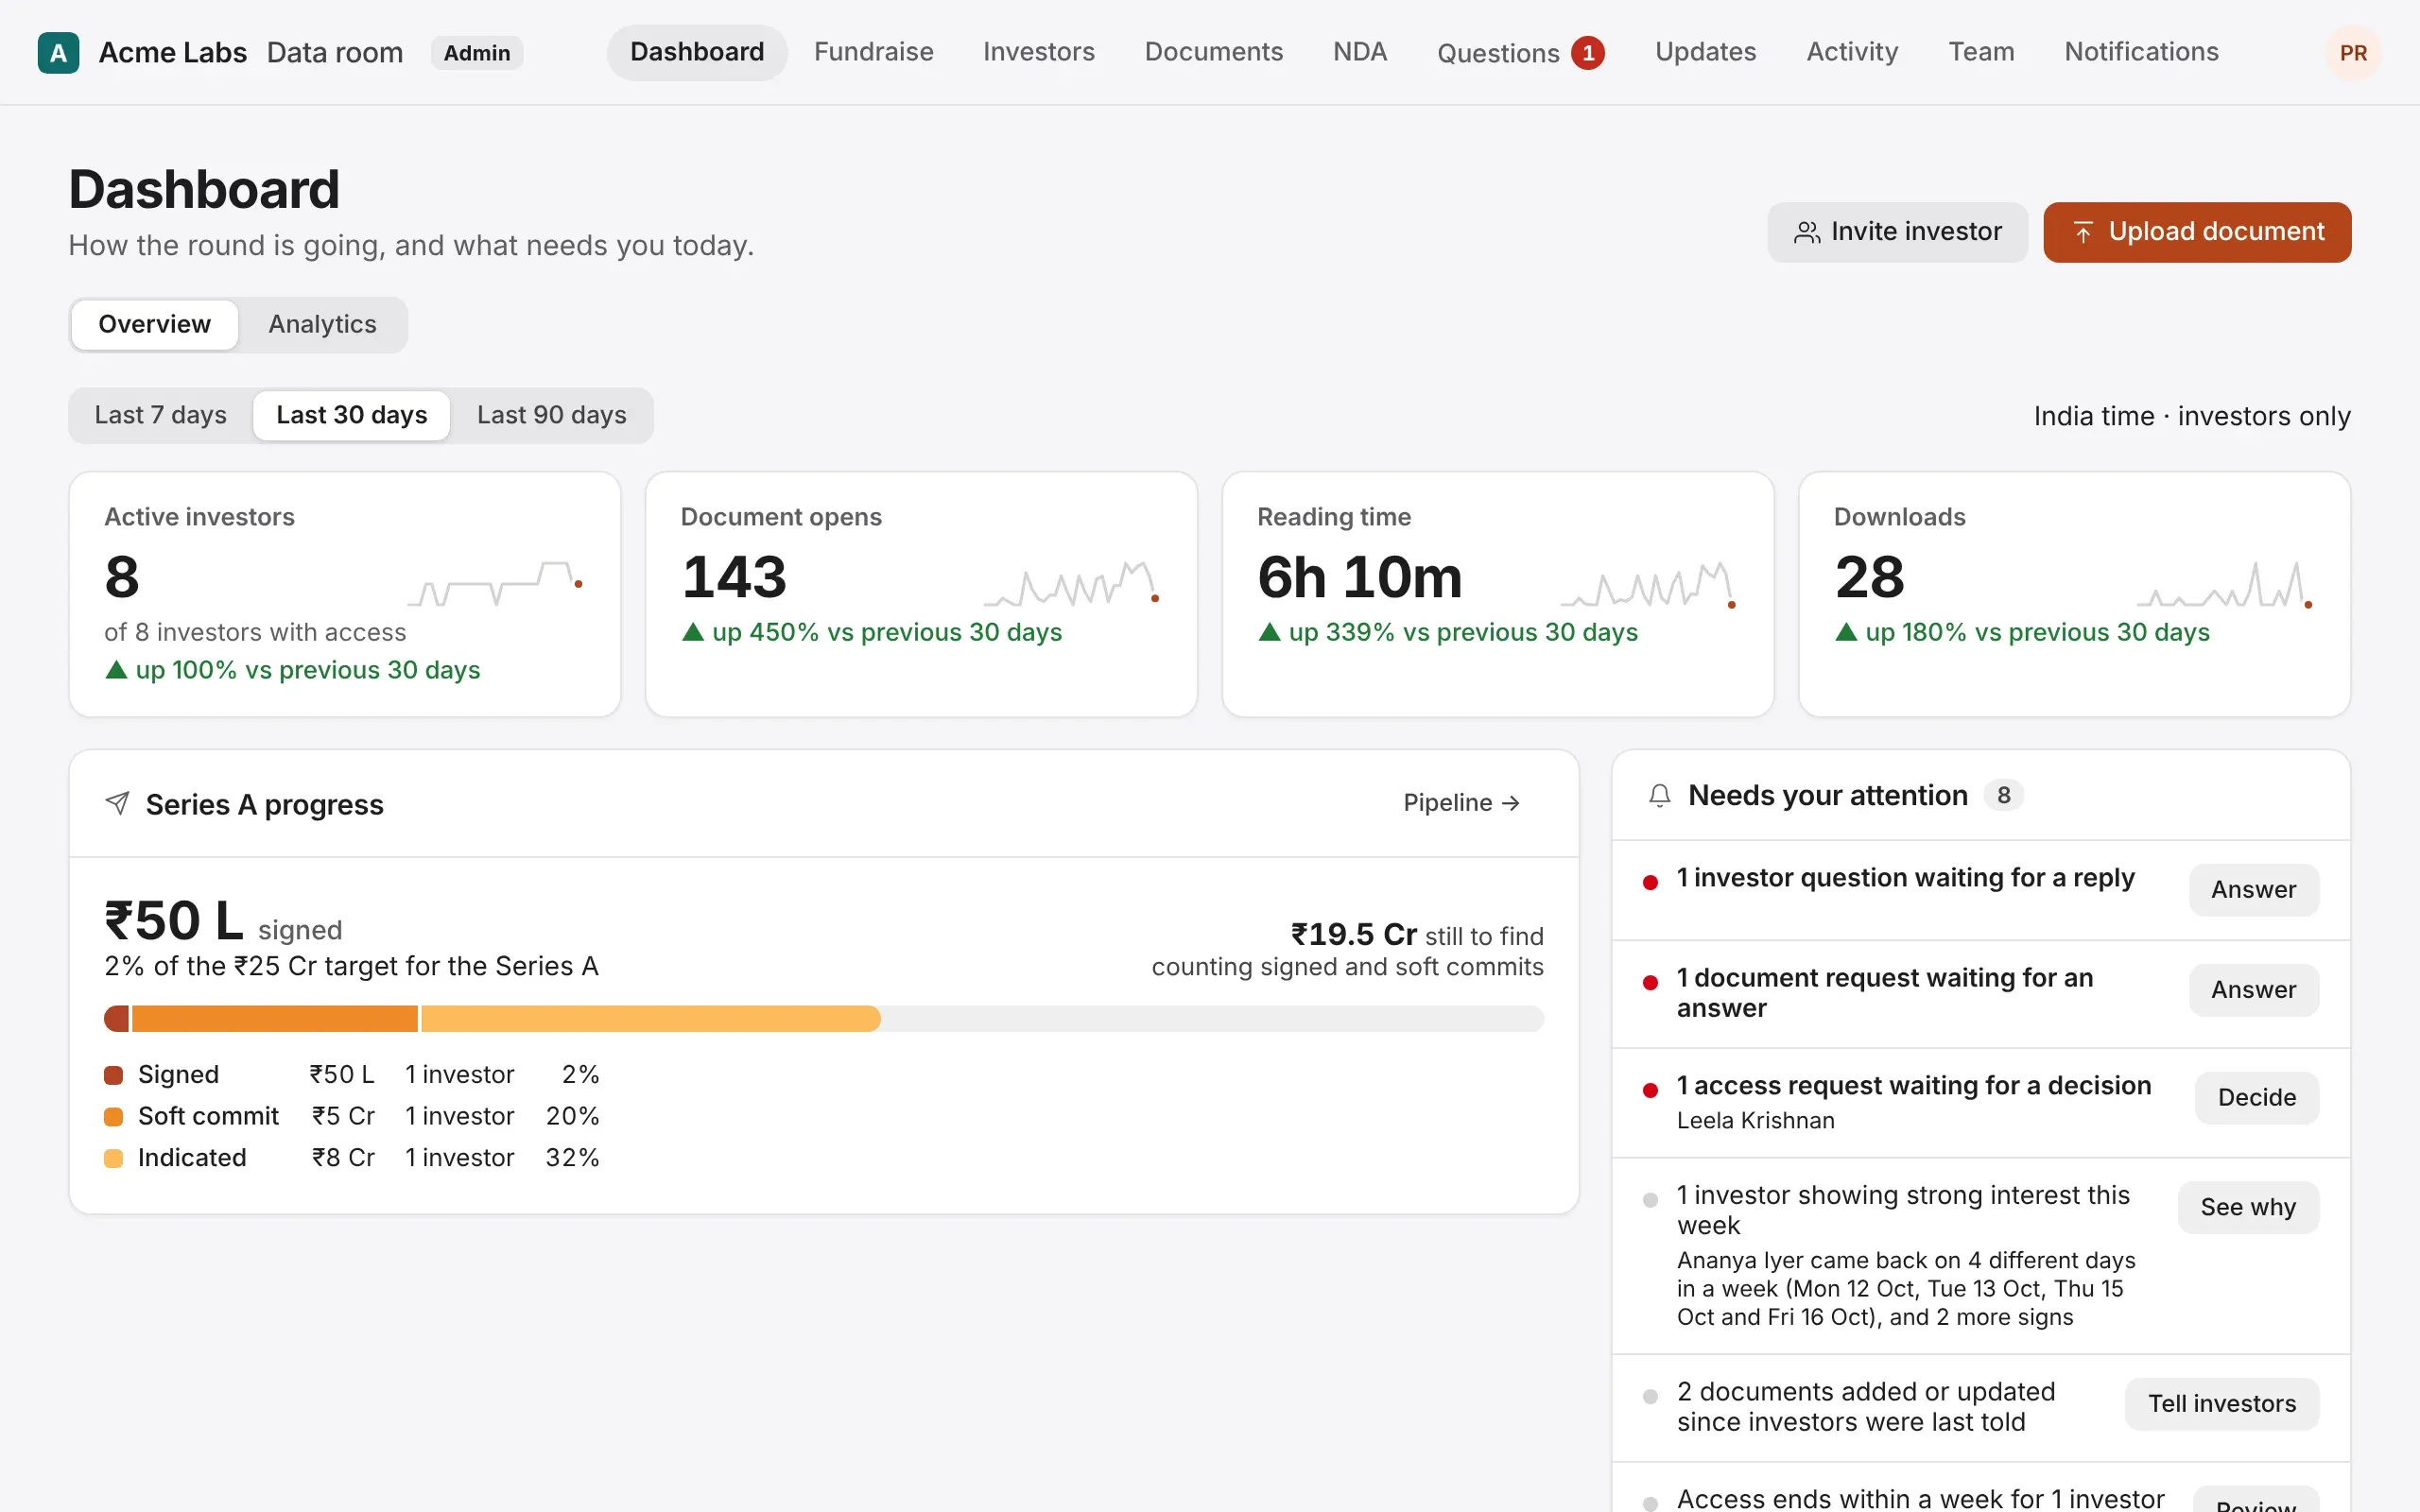
Task: Click '1 access request waiting for a decision'
Action: [x=1914, y=1086]
